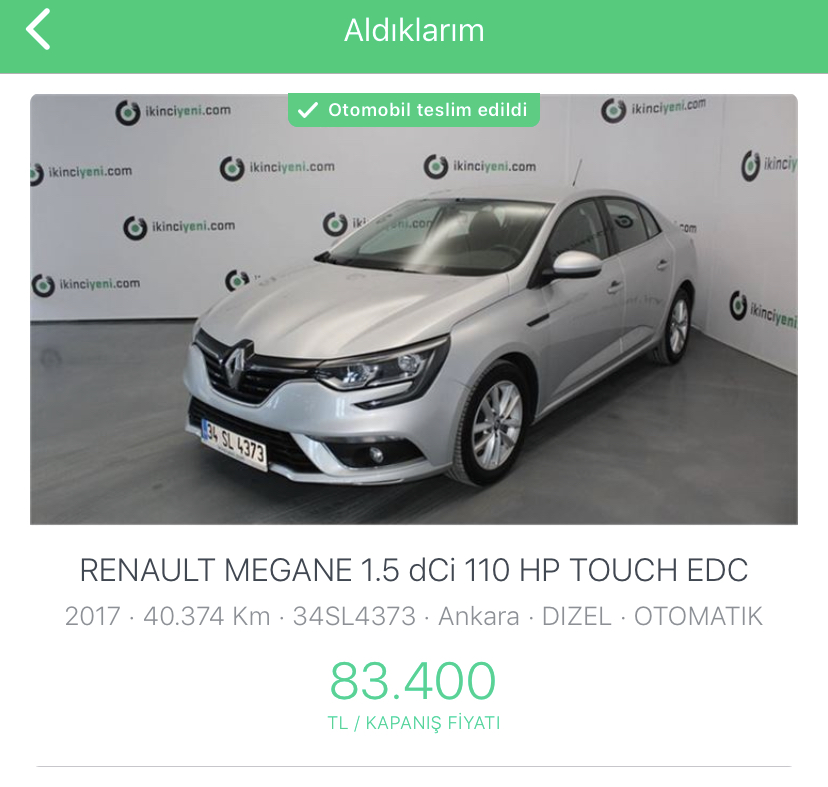
Task: Tap the ikinciyeni.com logo above windshield center
Action: (x=479, y=166)
